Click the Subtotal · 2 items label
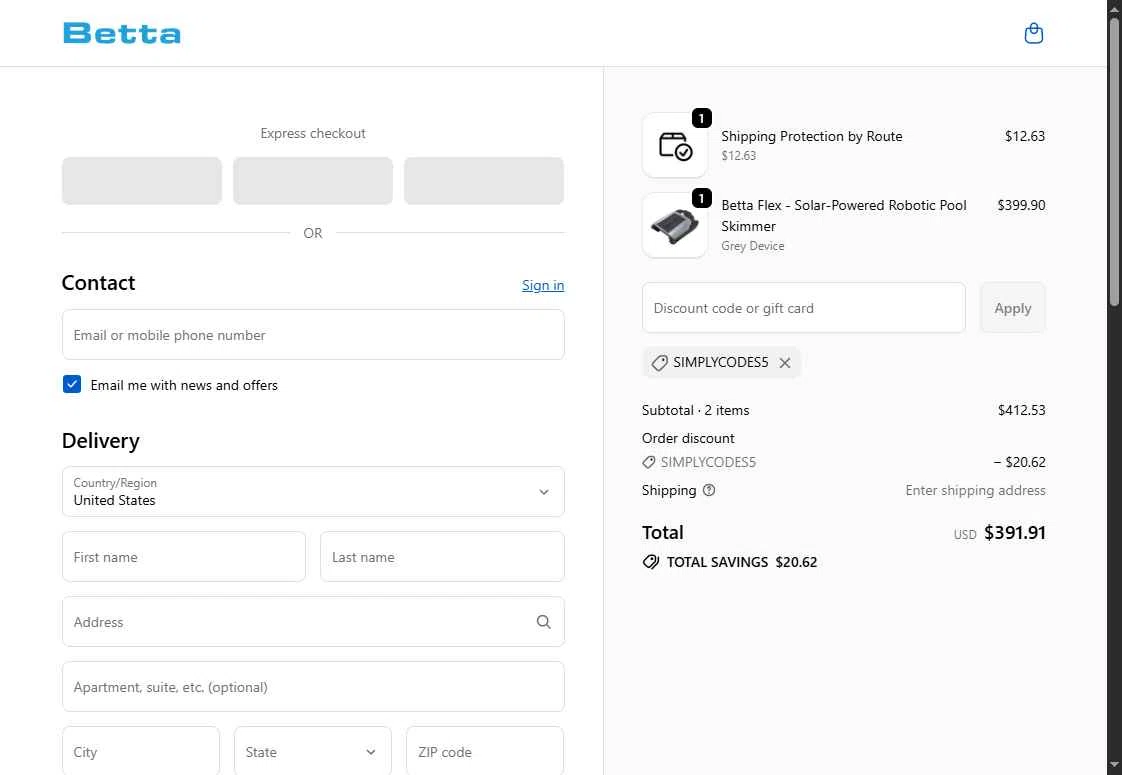The width and height of the screenshot is (1122, 775). (x=696, y=410)
